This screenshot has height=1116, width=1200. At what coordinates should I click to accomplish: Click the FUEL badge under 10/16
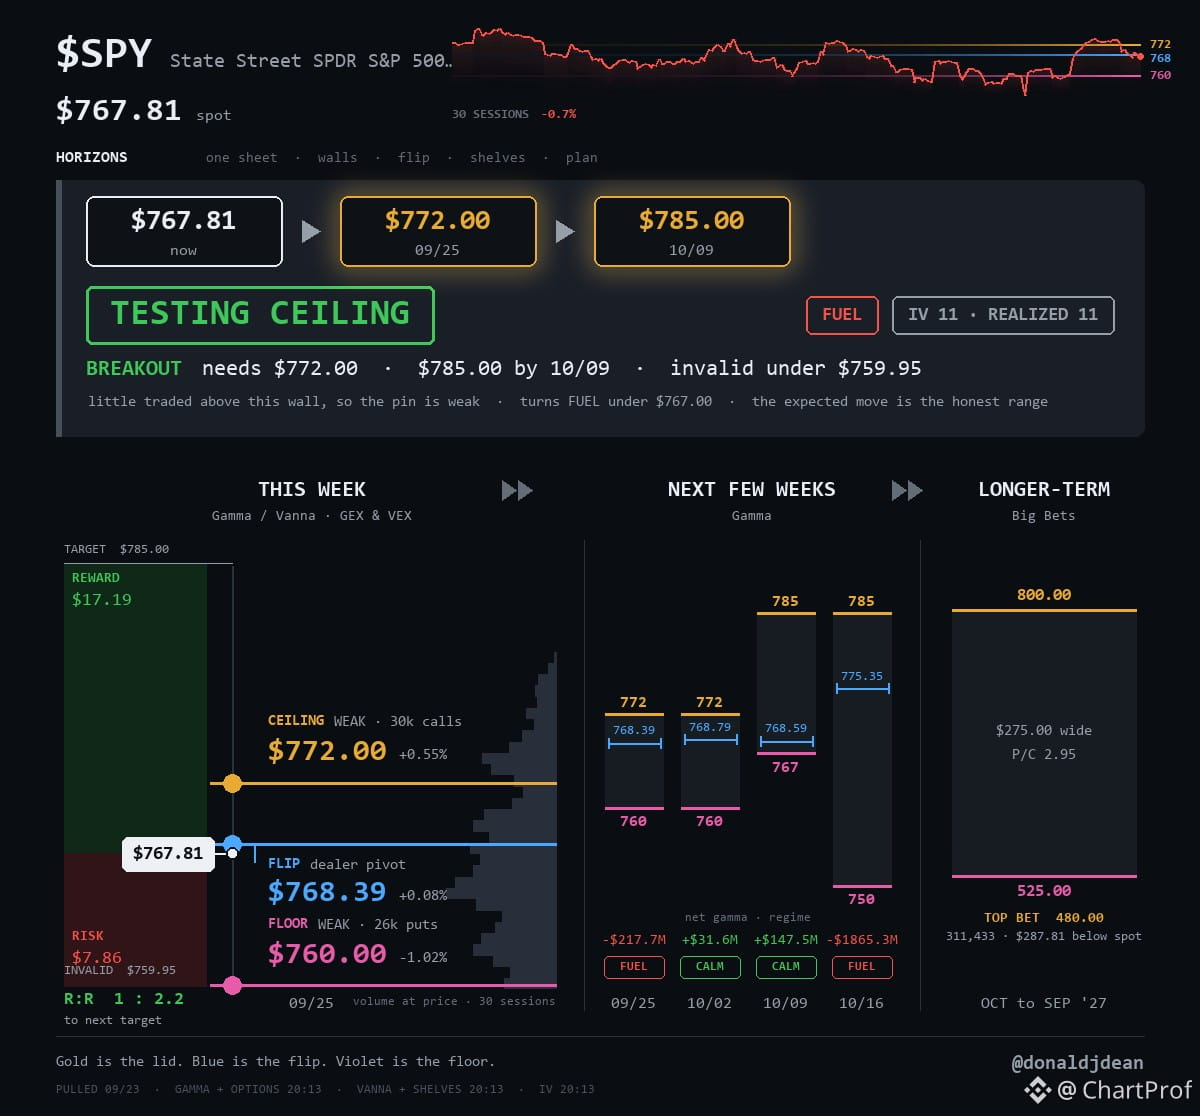click(x=862, y=967)
